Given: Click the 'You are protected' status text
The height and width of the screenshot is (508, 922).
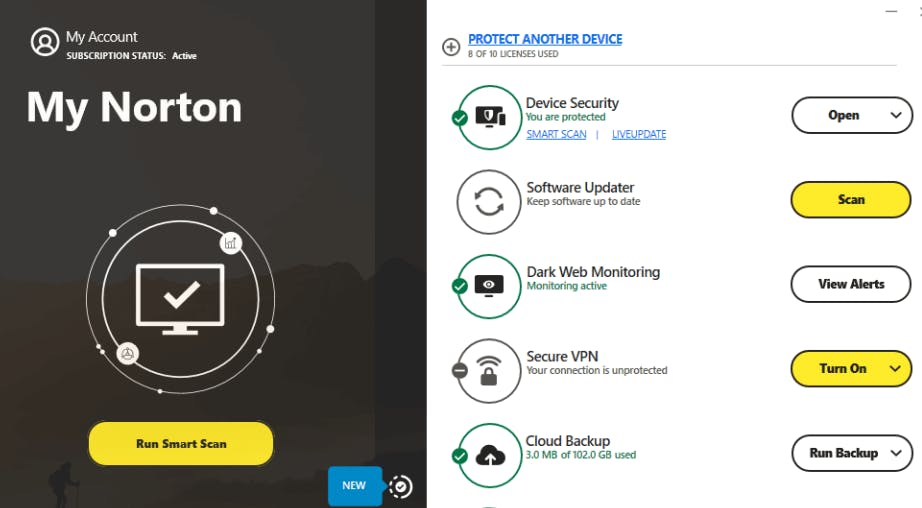Looking at the screenshot, I should tap(566, 117).
